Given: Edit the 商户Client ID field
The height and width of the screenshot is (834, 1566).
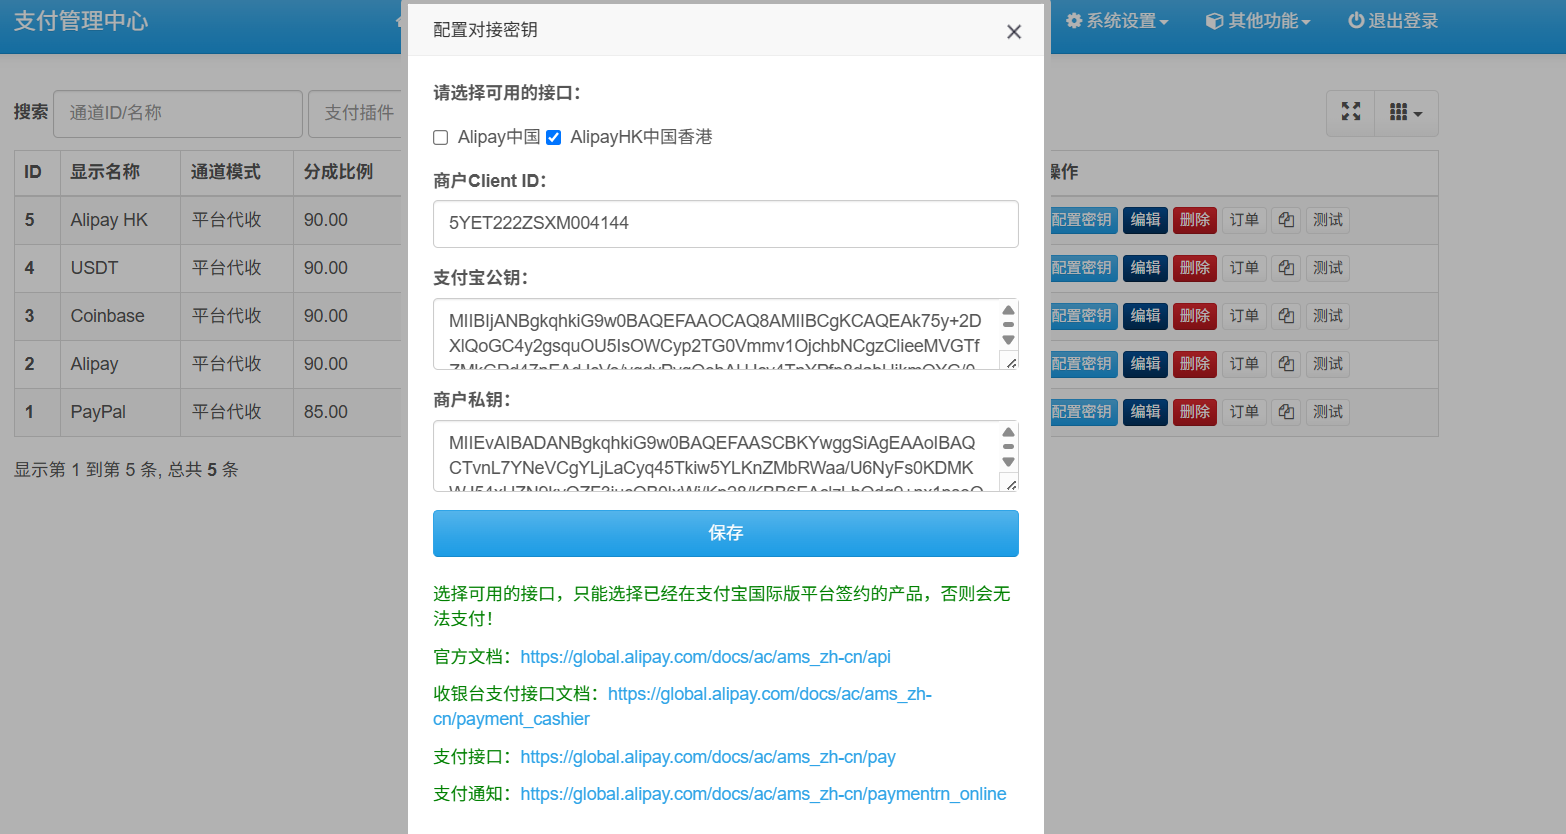Looking at the screenshot, I should pos(726,223).
